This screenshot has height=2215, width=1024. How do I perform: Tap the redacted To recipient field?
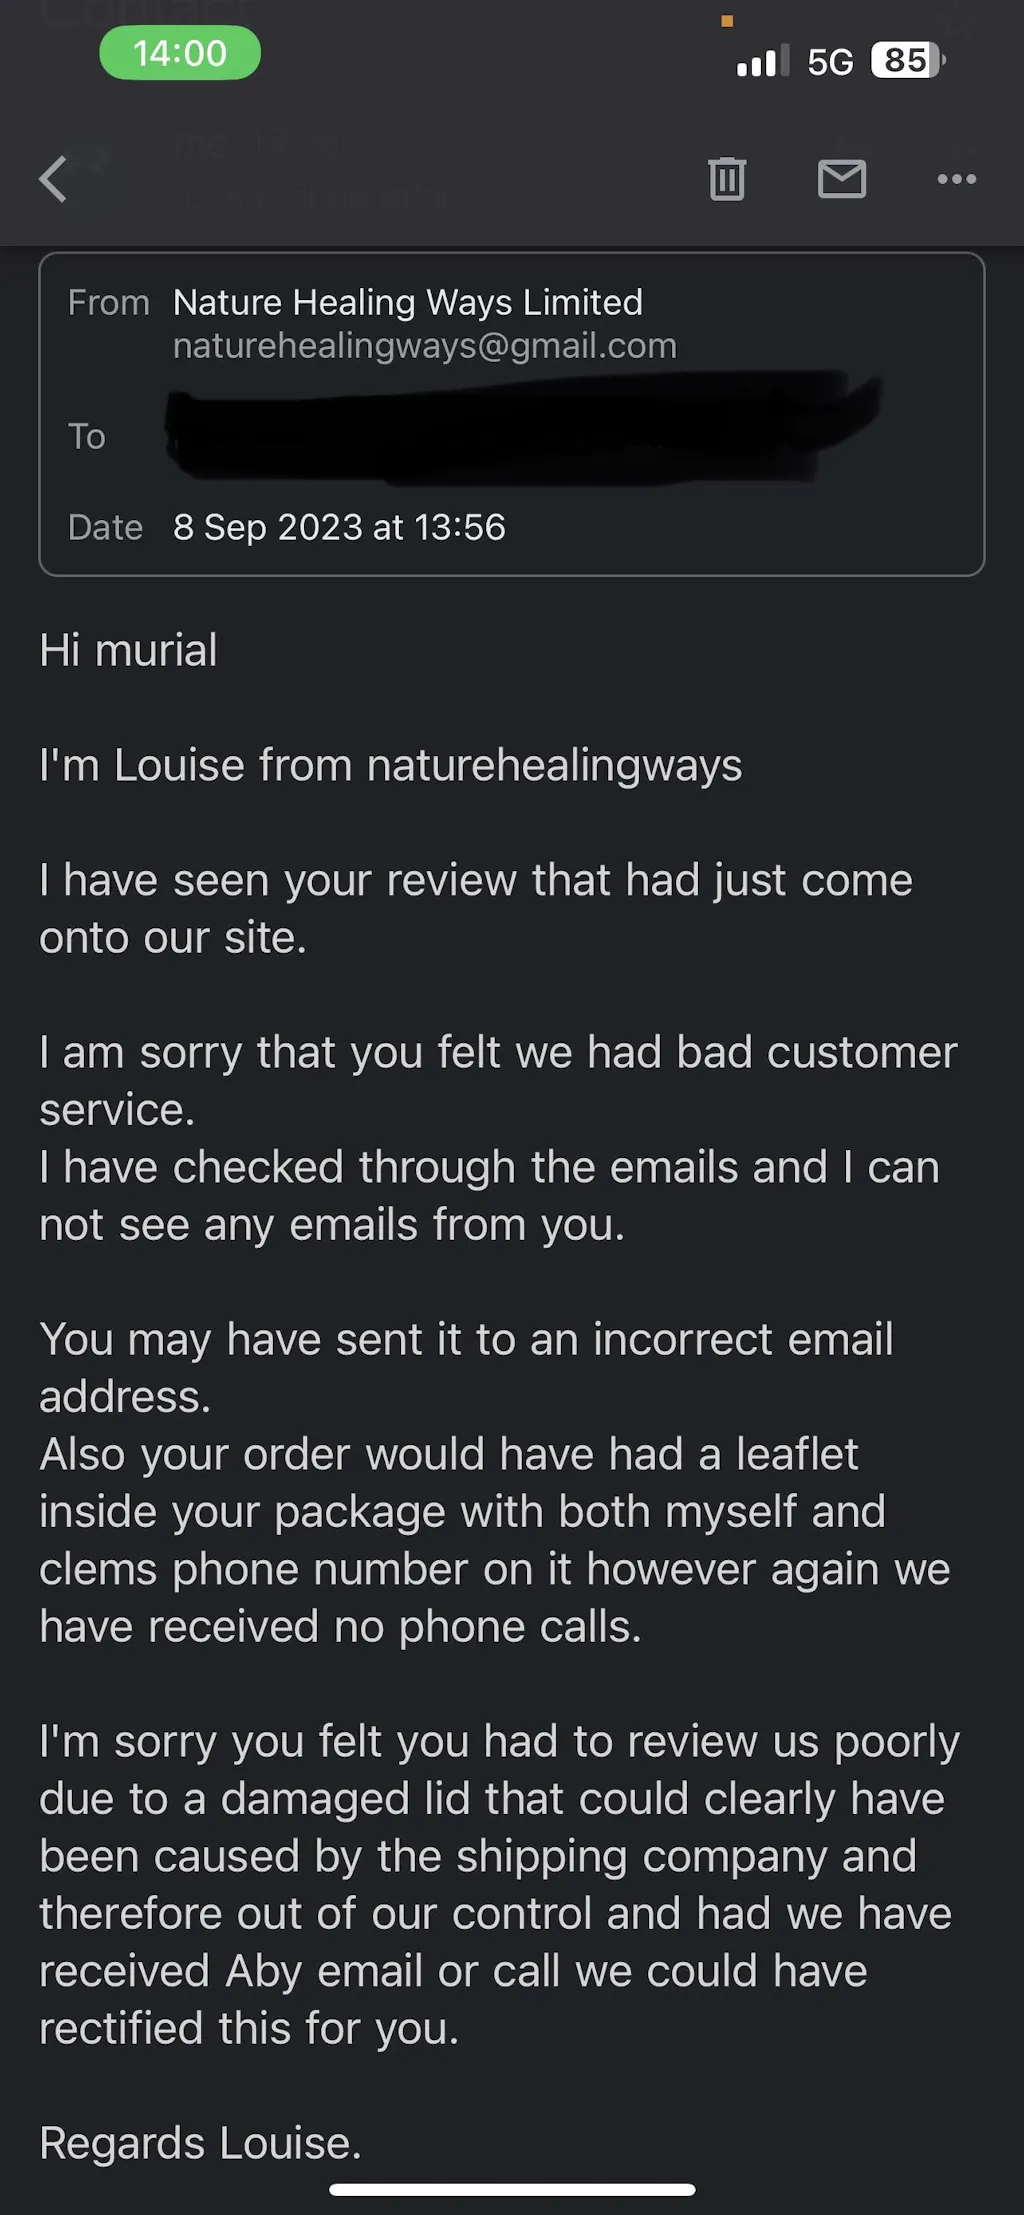point(520,428)
